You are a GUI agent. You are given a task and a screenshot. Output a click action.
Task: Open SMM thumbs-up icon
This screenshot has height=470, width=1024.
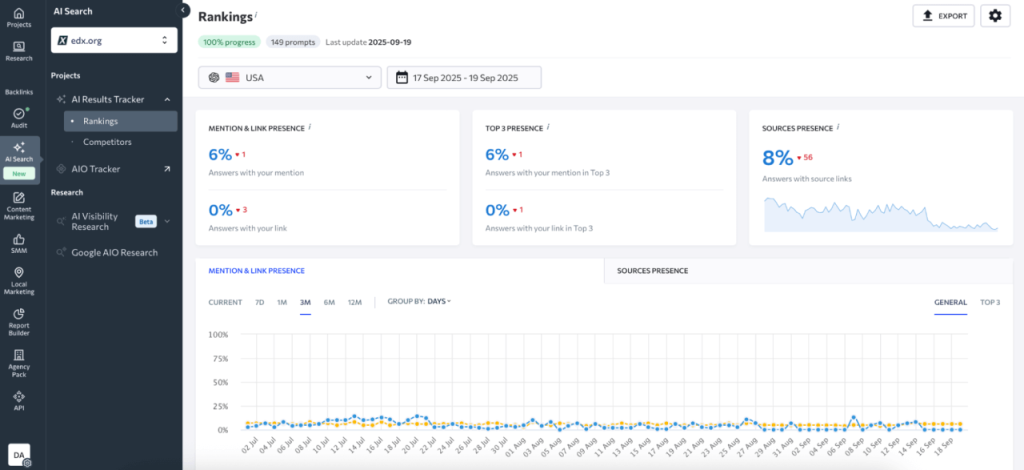19,244
